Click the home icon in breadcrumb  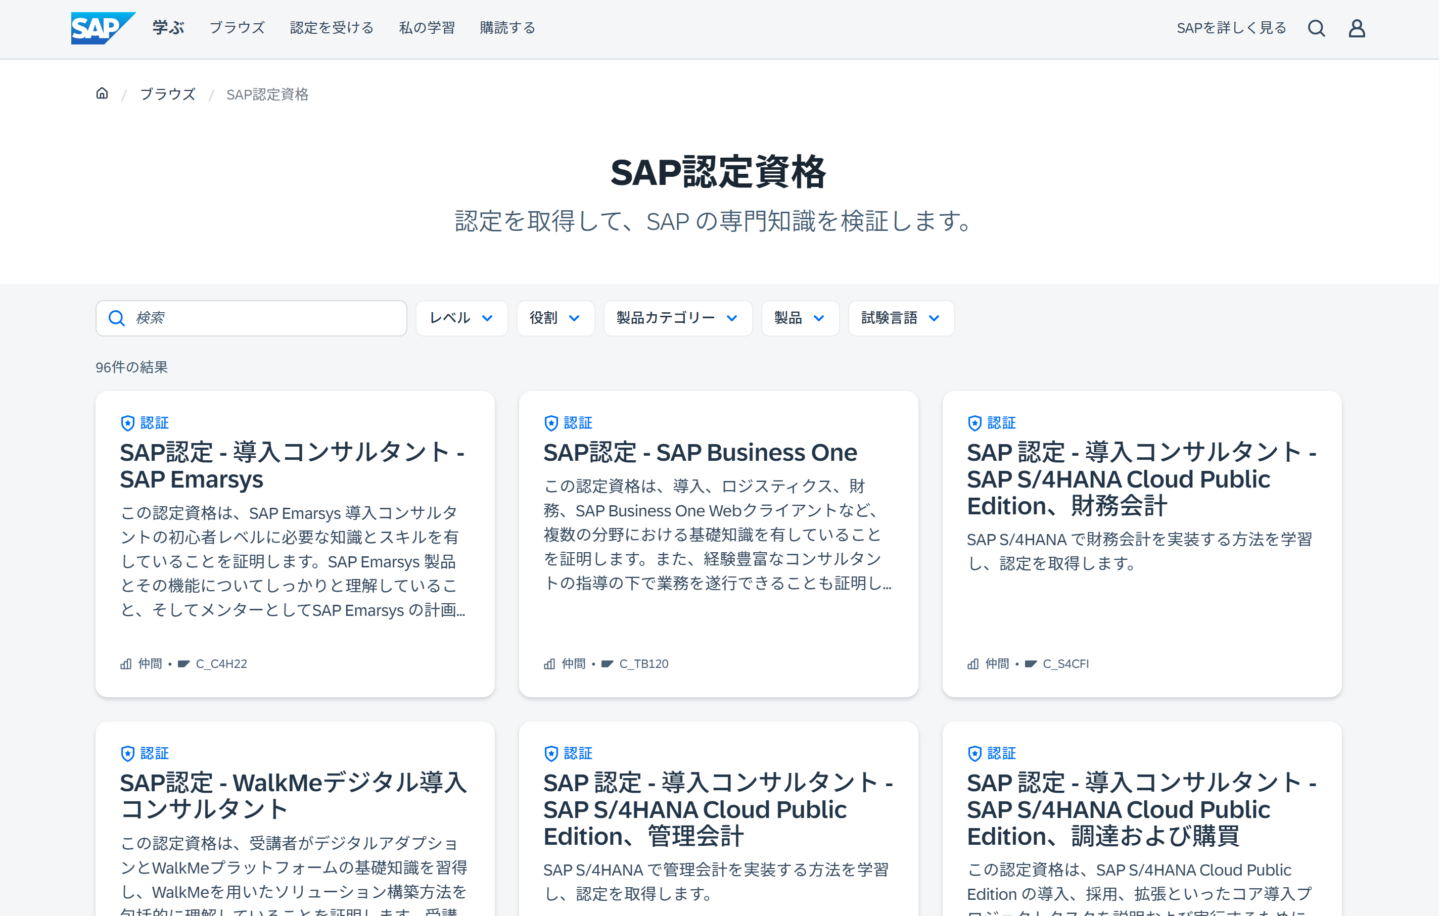pos(102,94)
